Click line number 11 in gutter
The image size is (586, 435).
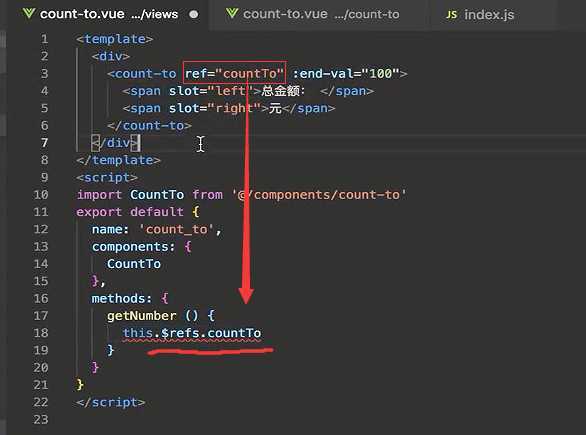[x=41, y=212]
